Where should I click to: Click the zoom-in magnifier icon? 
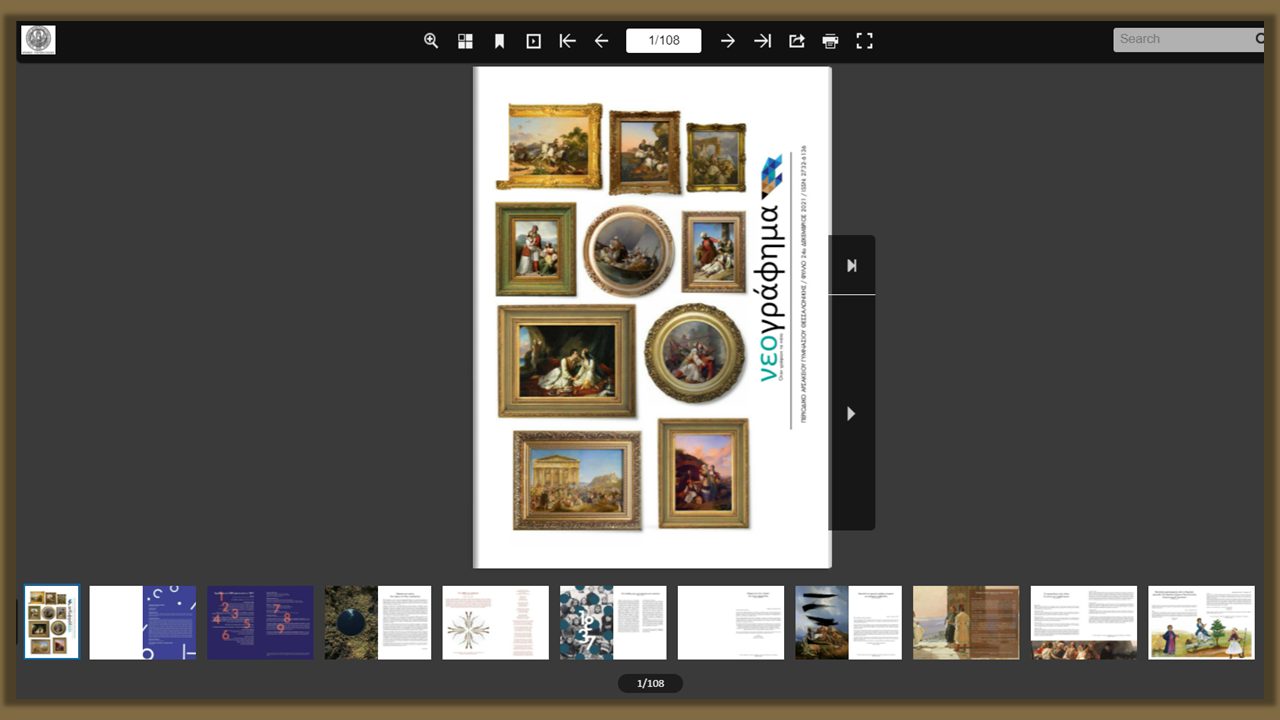pyautogui.click(x=431, y=41)
